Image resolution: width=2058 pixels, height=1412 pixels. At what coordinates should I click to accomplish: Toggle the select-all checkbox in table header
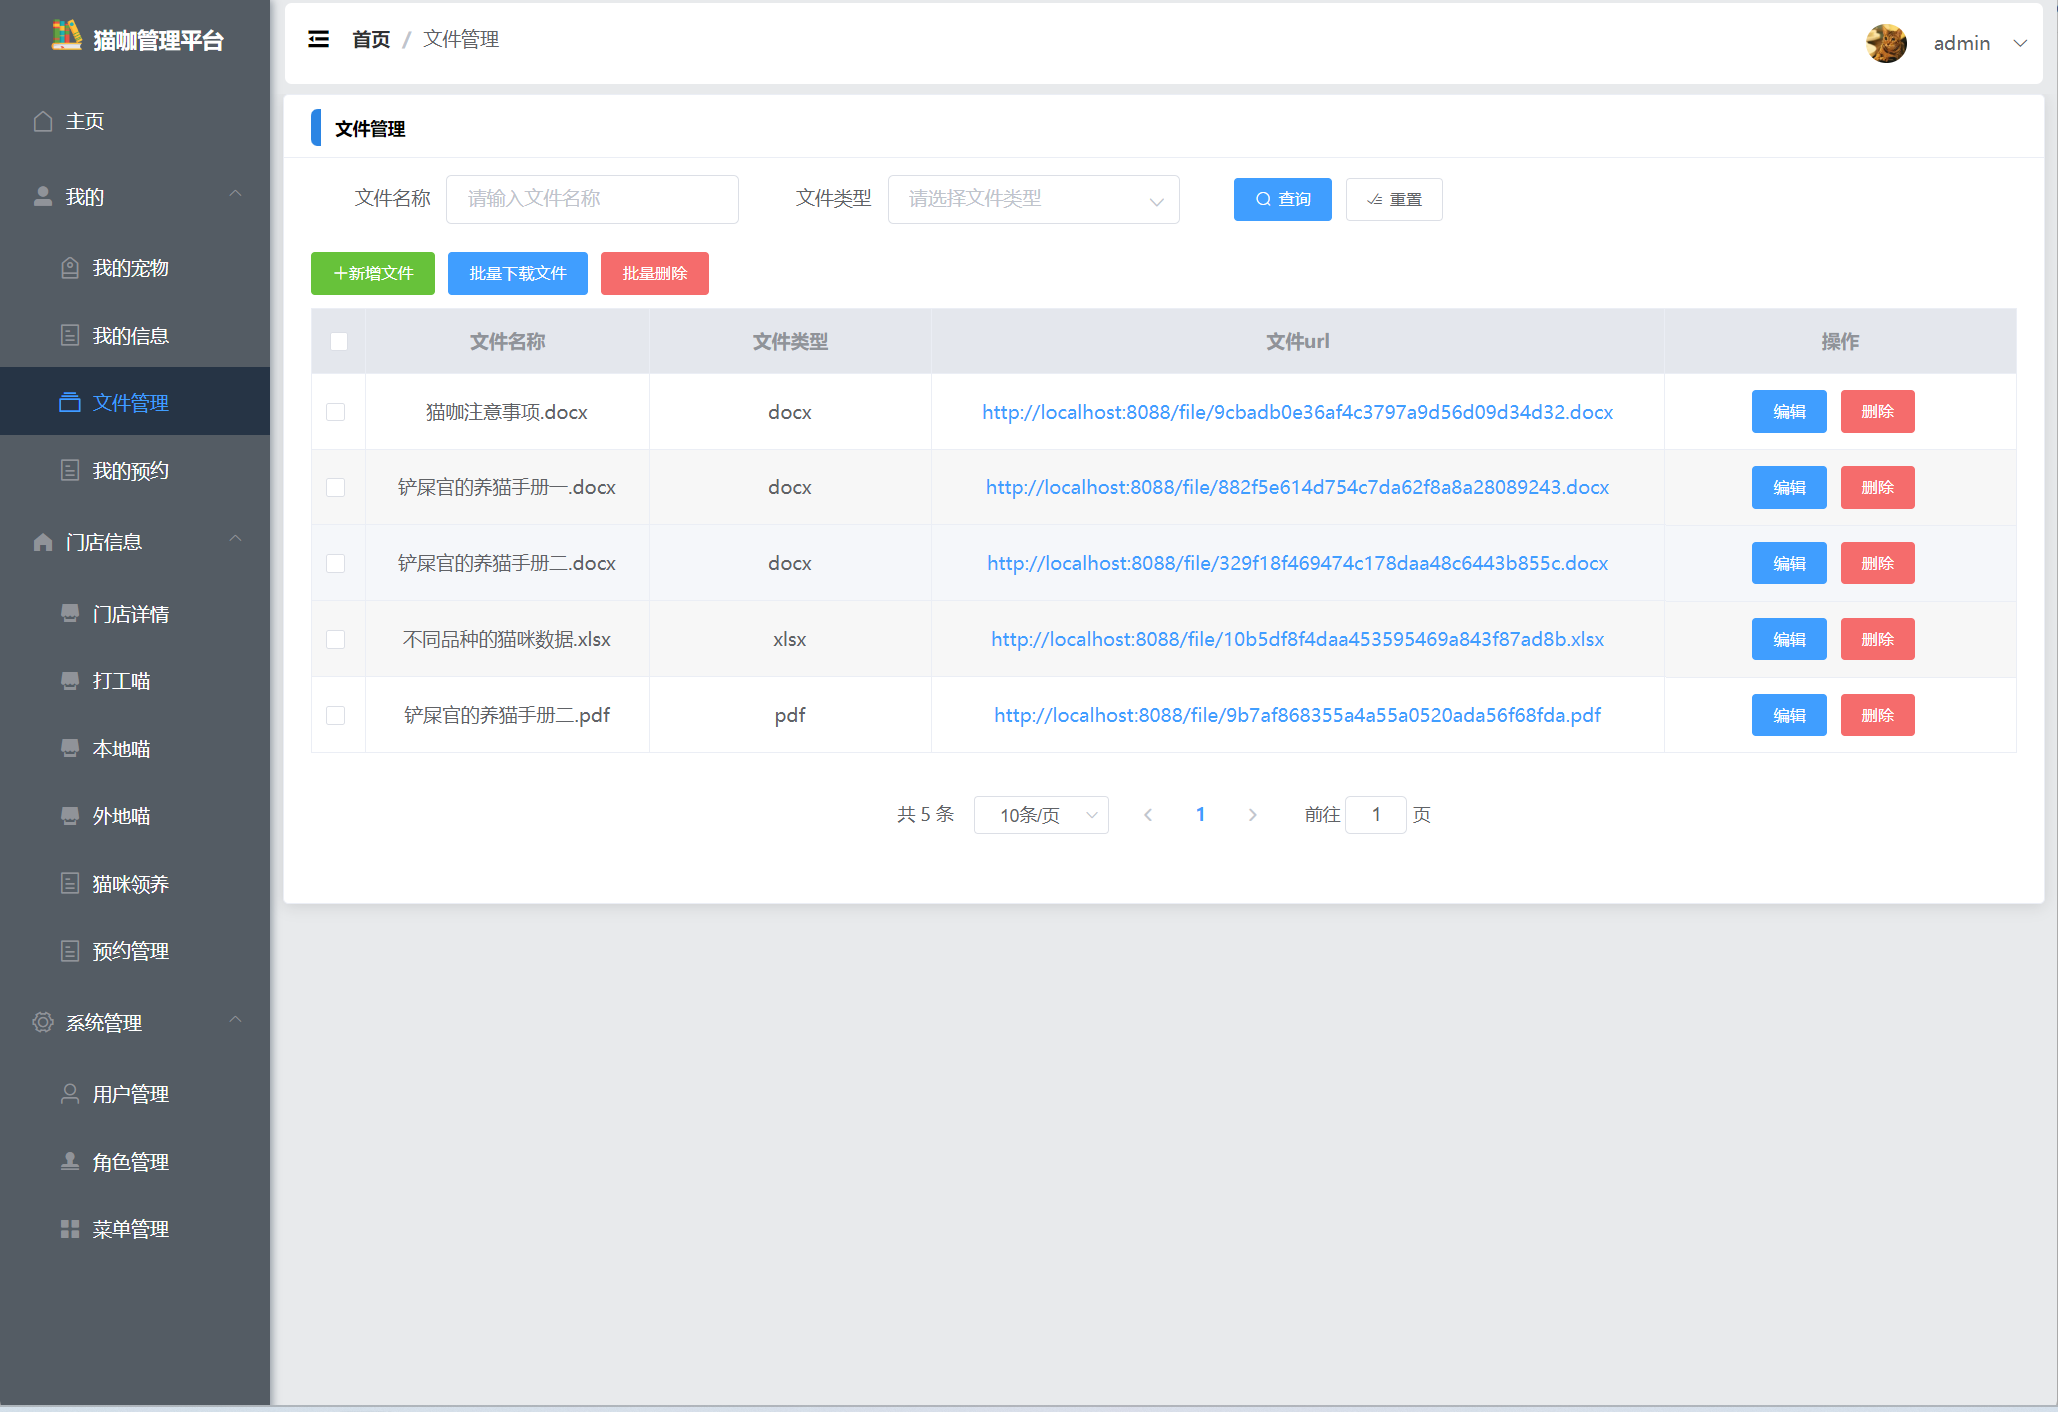tap(339, 342)
